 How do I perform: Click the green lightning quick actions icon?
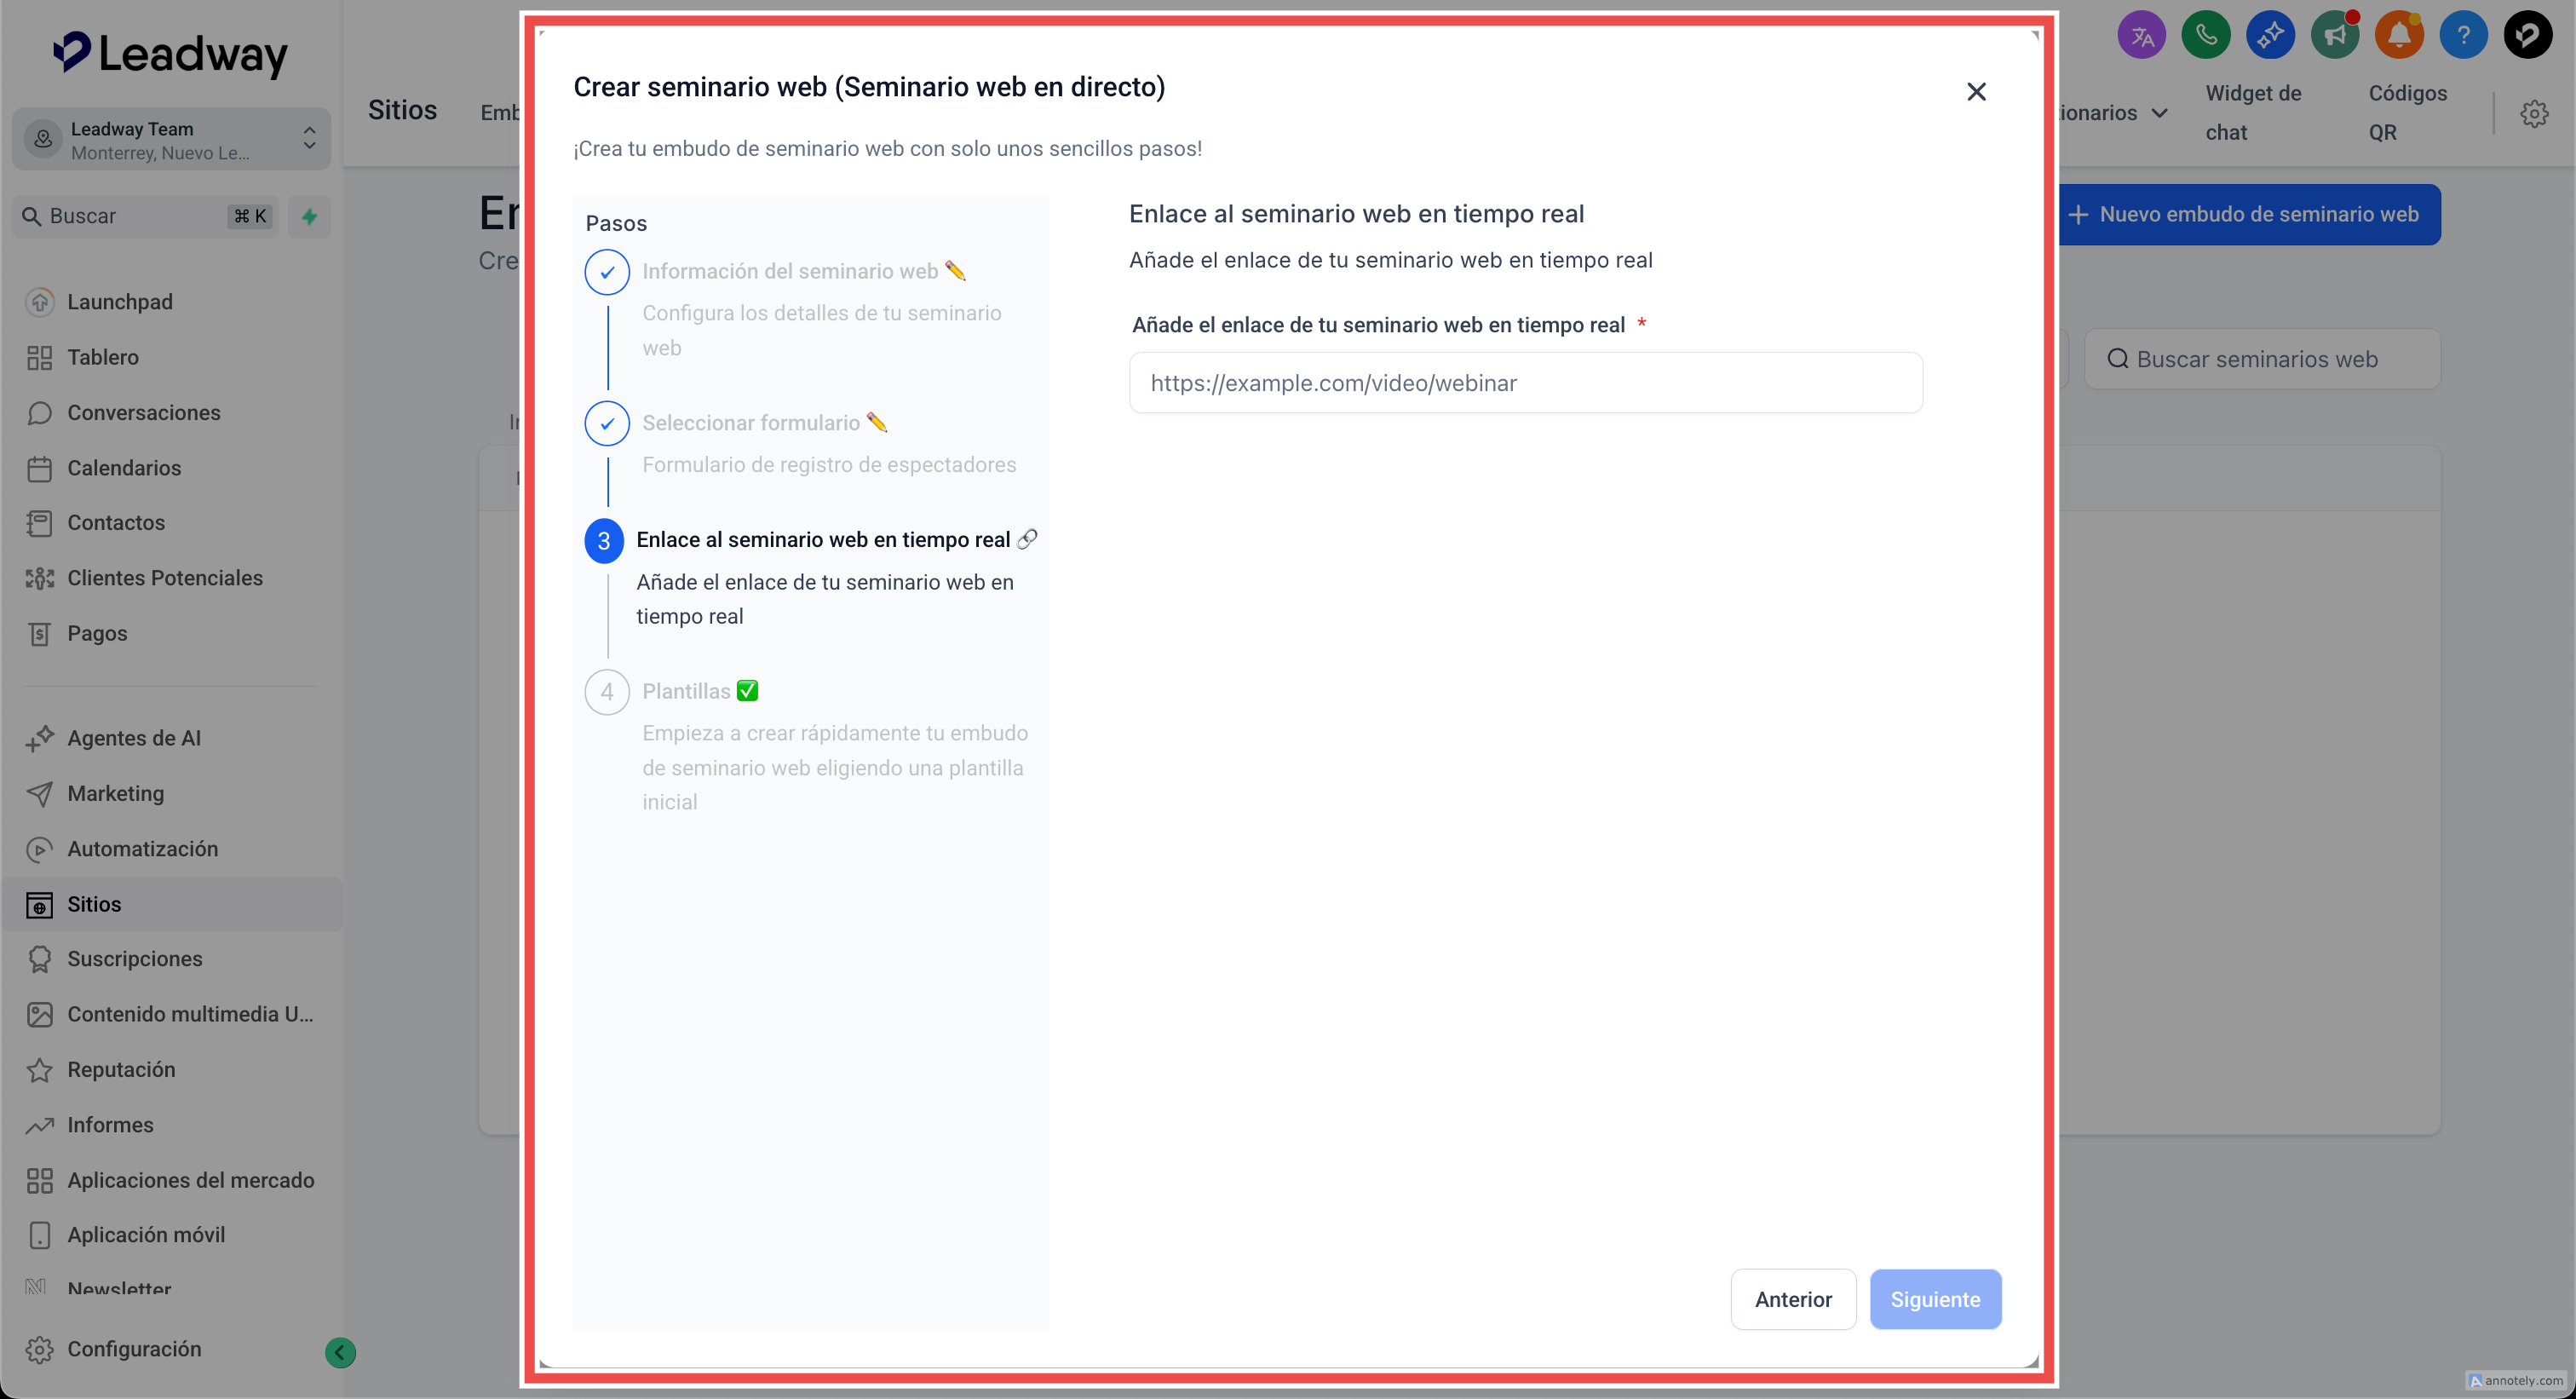[310, 216]
